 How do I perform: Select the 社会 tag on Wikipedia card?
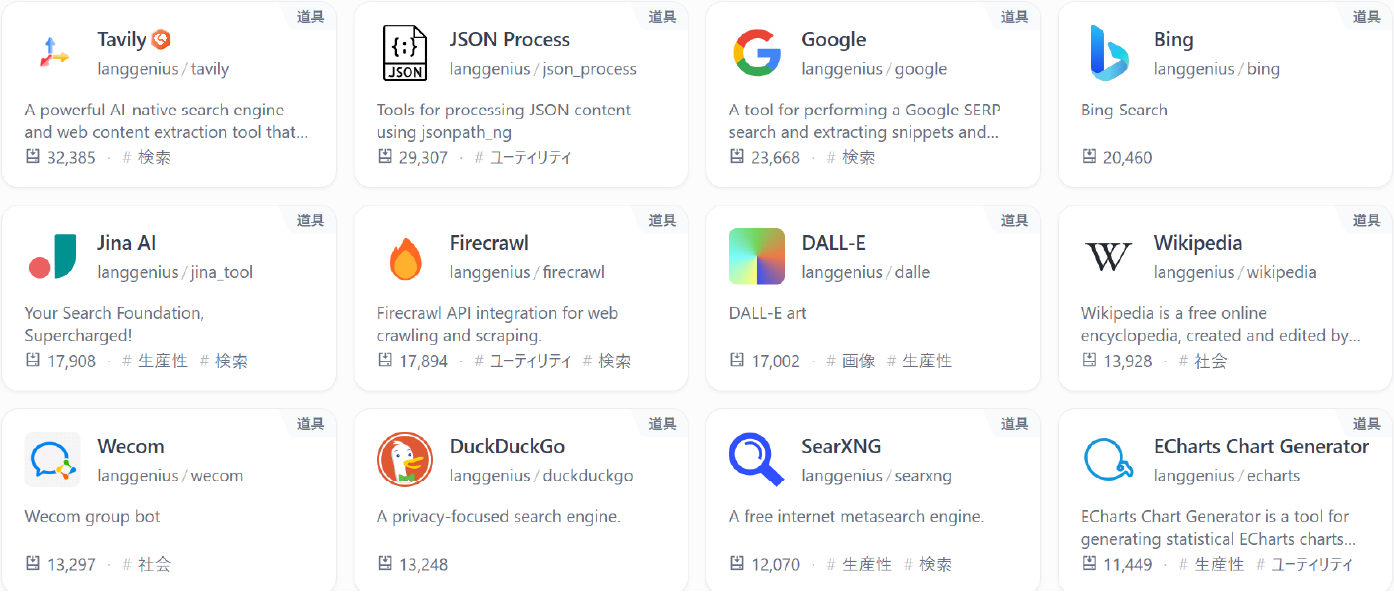tap(1203, 361)
